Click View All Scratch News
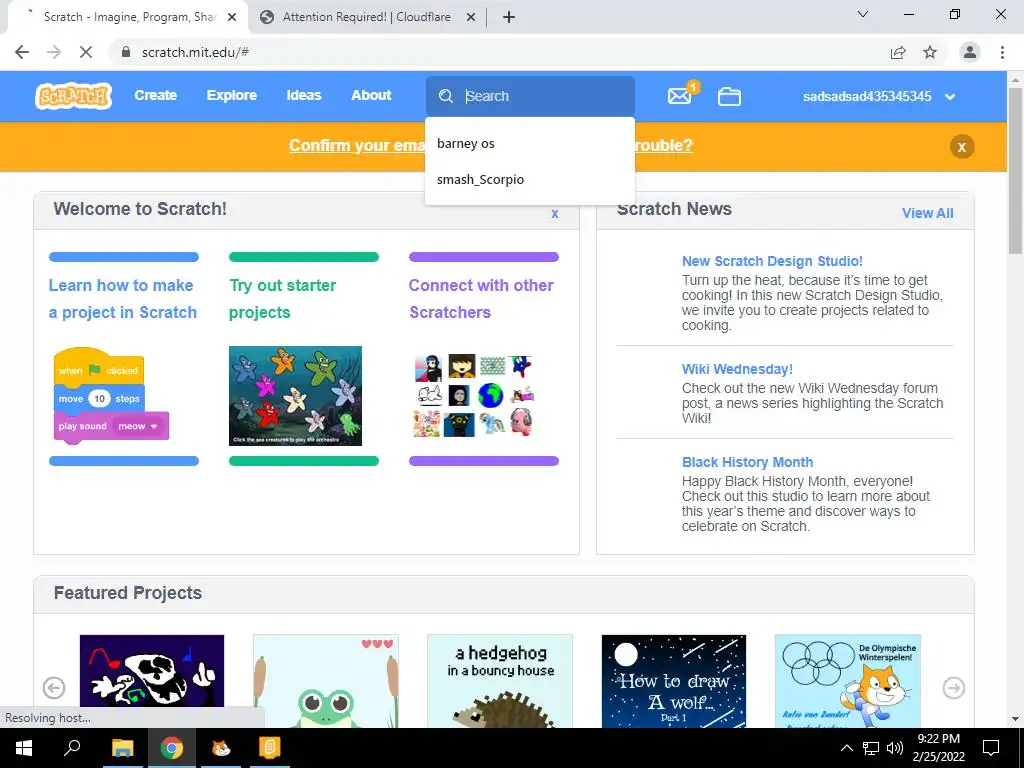Viewport: 1024px width, 768px height. click(927, 213)
